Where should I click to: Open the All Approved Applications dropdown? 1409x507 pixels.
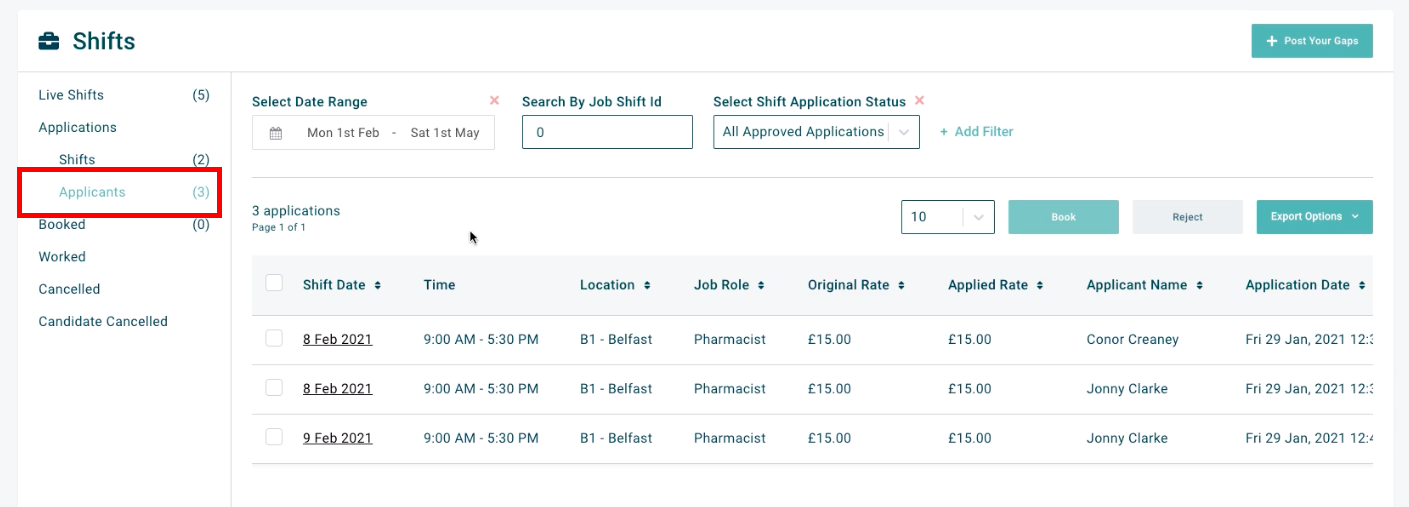pyautogui.click(x=816, y=132)
